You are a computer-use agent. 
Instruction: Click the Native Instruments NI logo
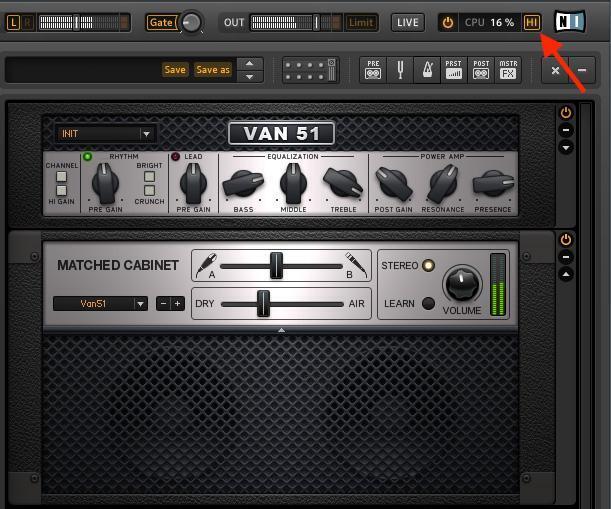[570, 22]
